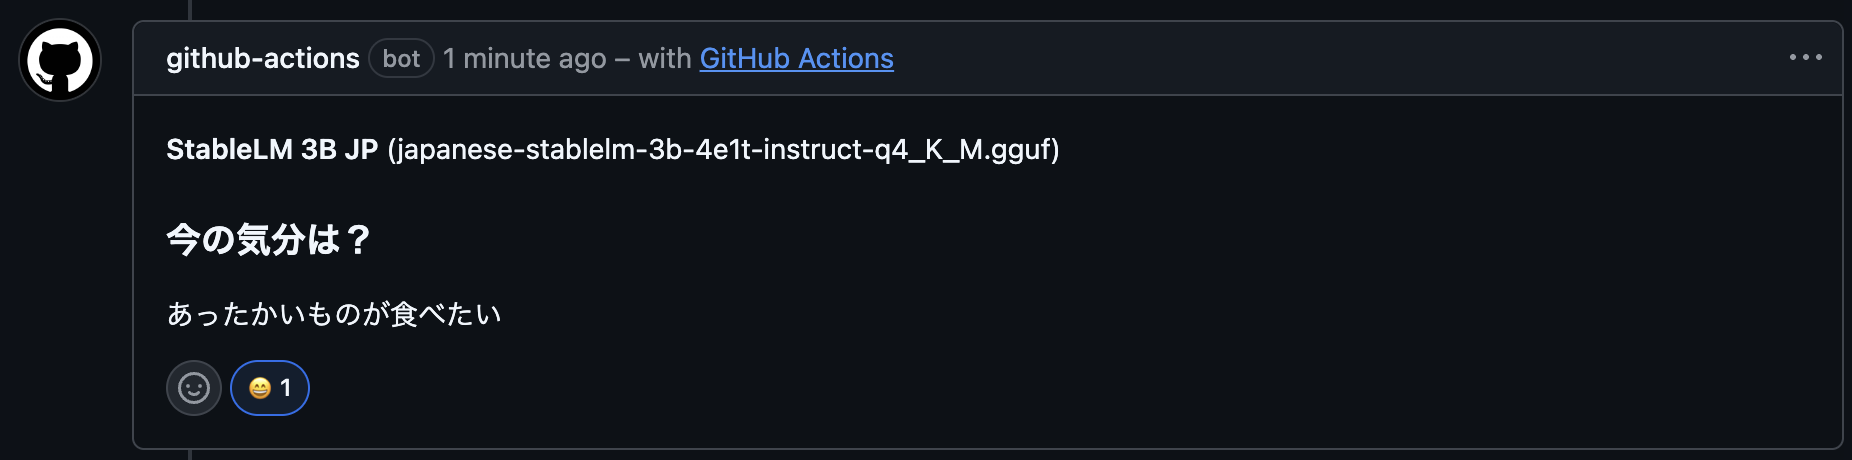This screenshot has width=1852, height=460.
Task: Click the github-actions Octocat avatar
Action: click(60, 60)
